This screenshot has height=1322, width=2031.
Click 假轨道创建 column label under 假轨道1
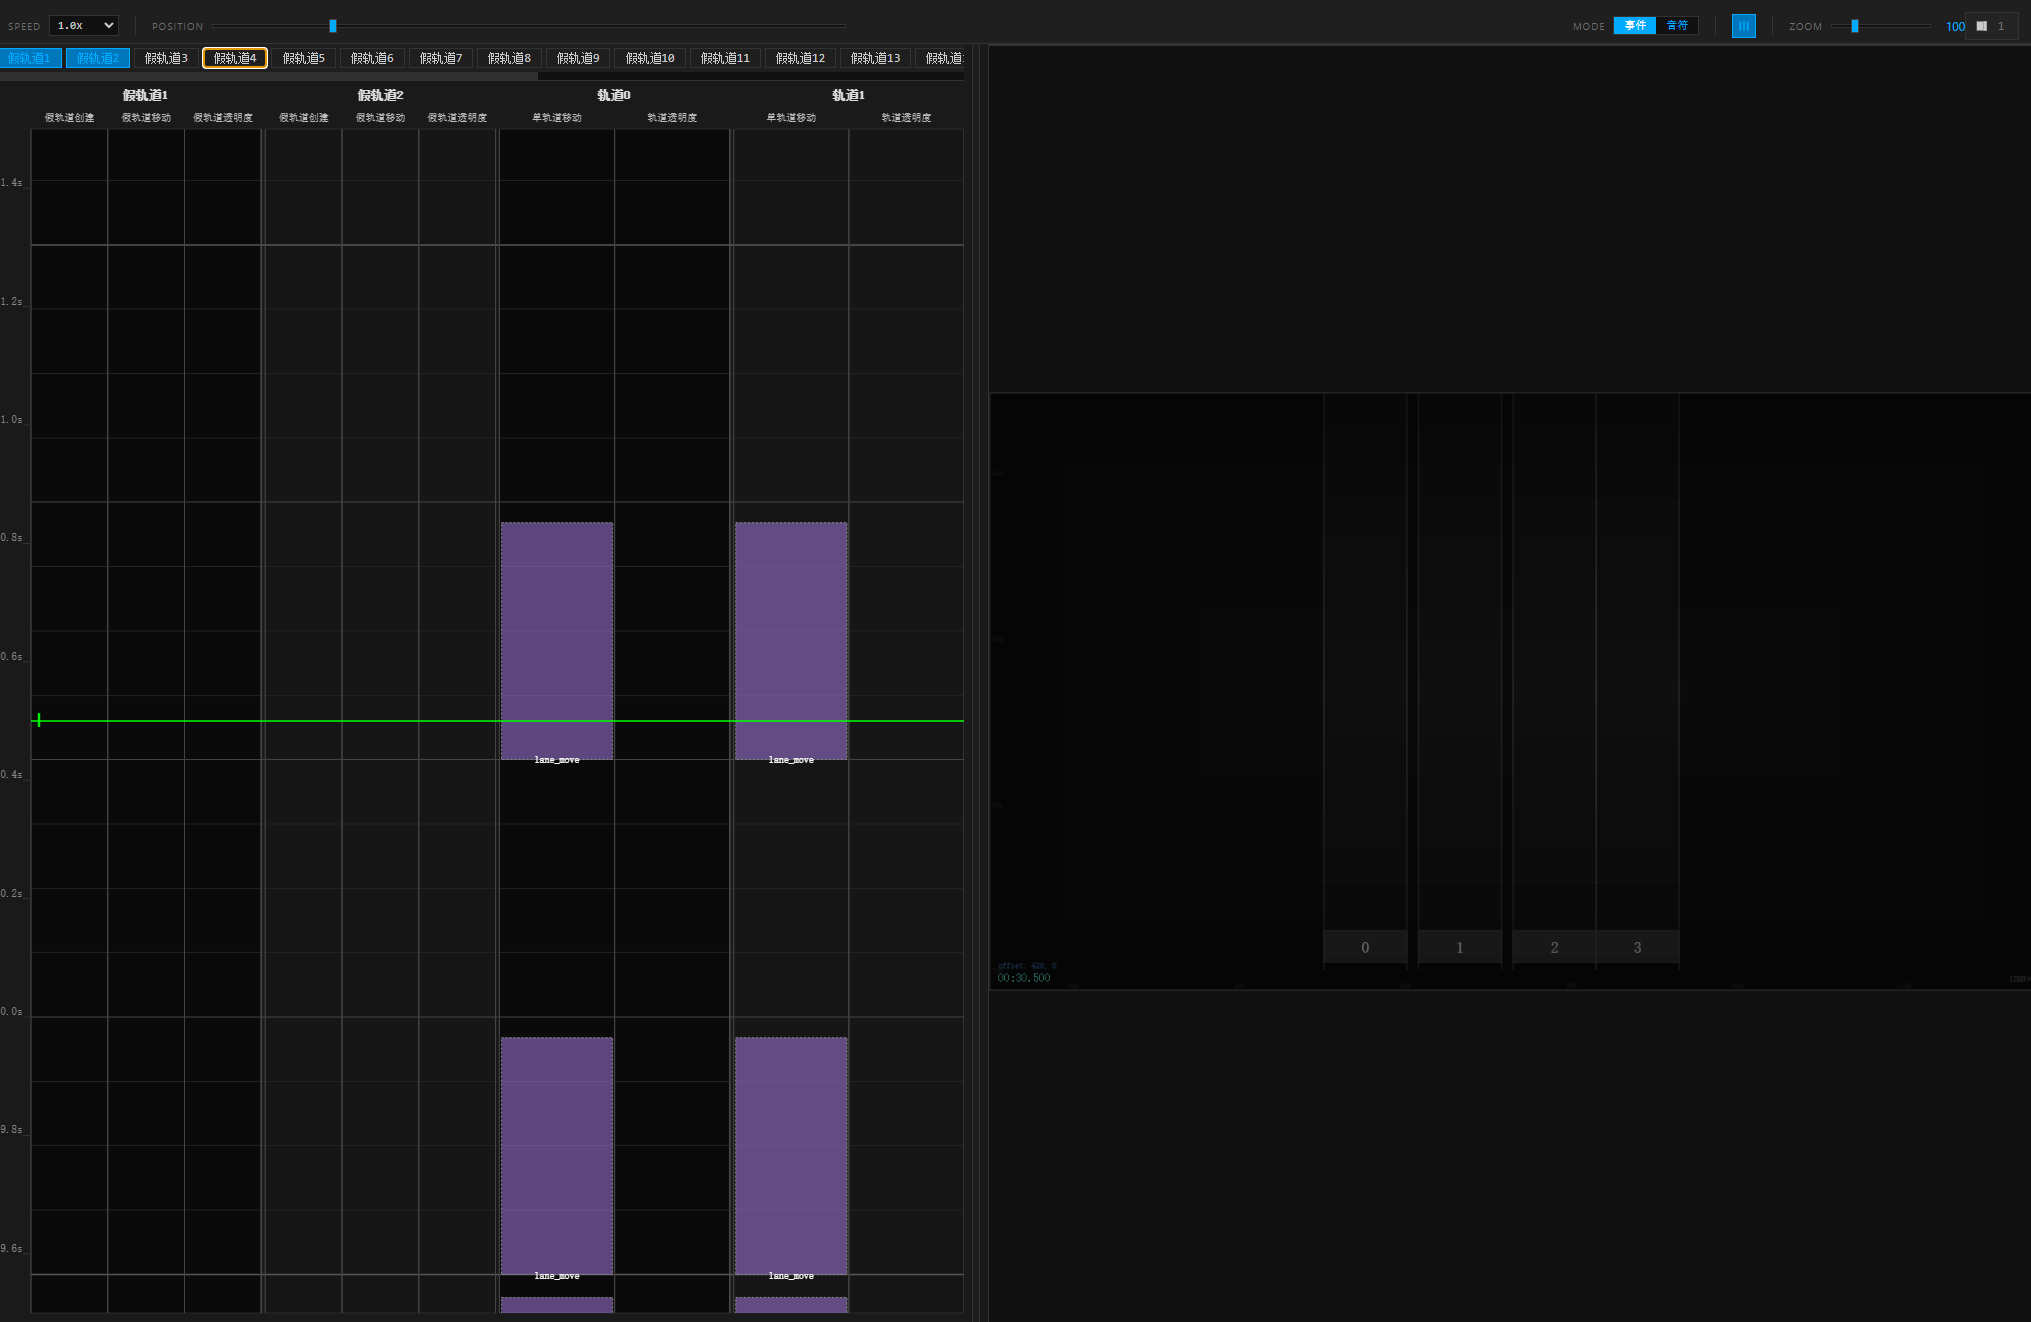(69, 118)
